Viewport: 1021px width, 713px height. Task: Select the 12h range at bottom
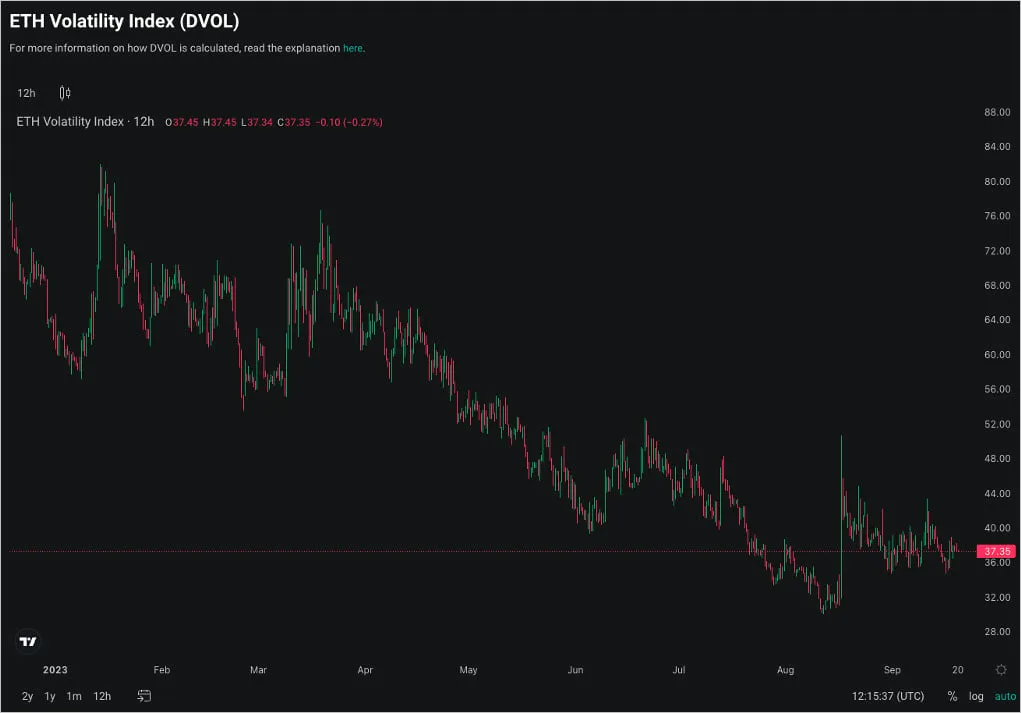(102, 696)
